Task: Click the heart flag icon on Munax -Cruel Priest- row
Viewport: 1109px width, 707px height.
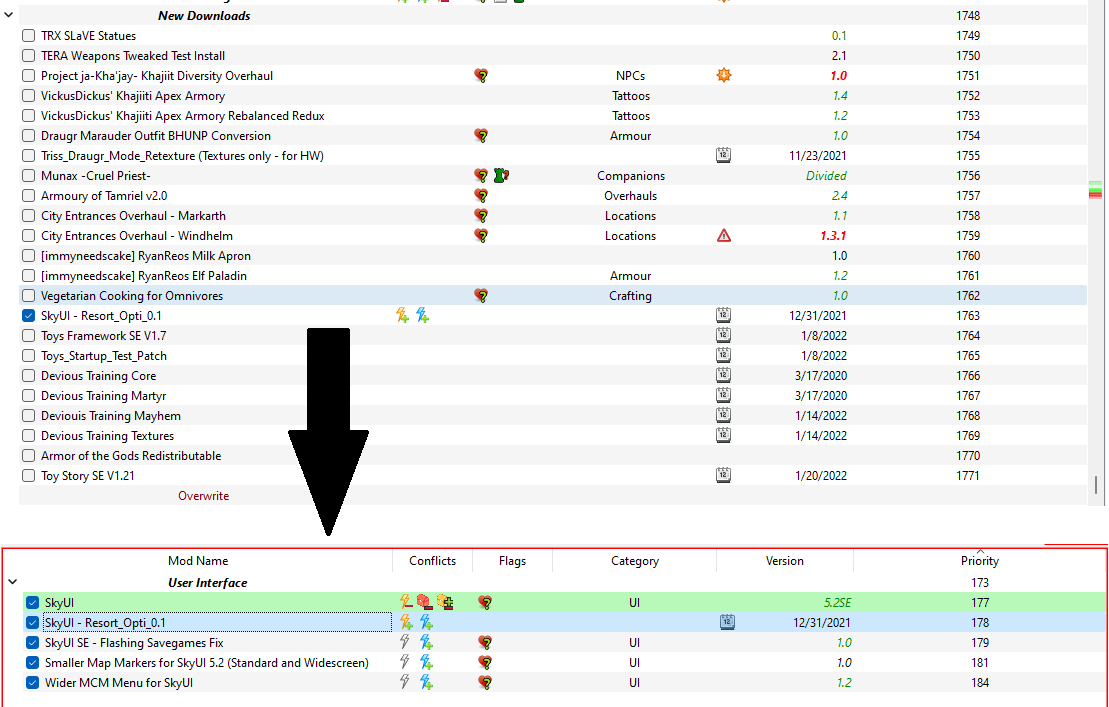Action: [x=481, y=175]
